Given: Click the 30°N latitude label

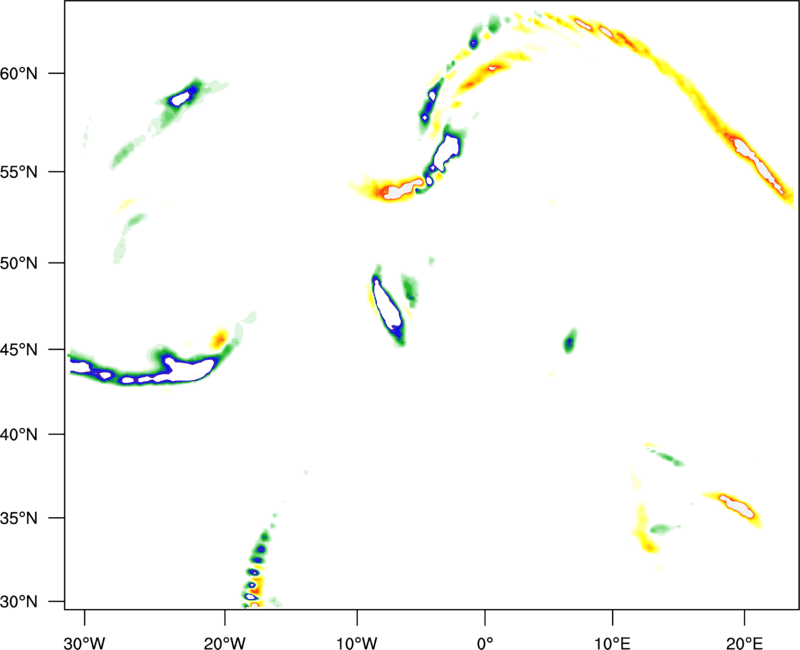Looking at the screenshot, I should pos(19,602).
